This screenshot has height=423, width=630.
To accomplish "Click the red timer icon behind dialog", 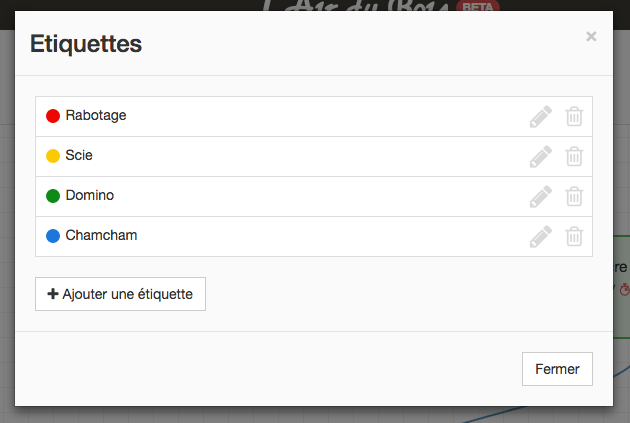I will (624, 289).
